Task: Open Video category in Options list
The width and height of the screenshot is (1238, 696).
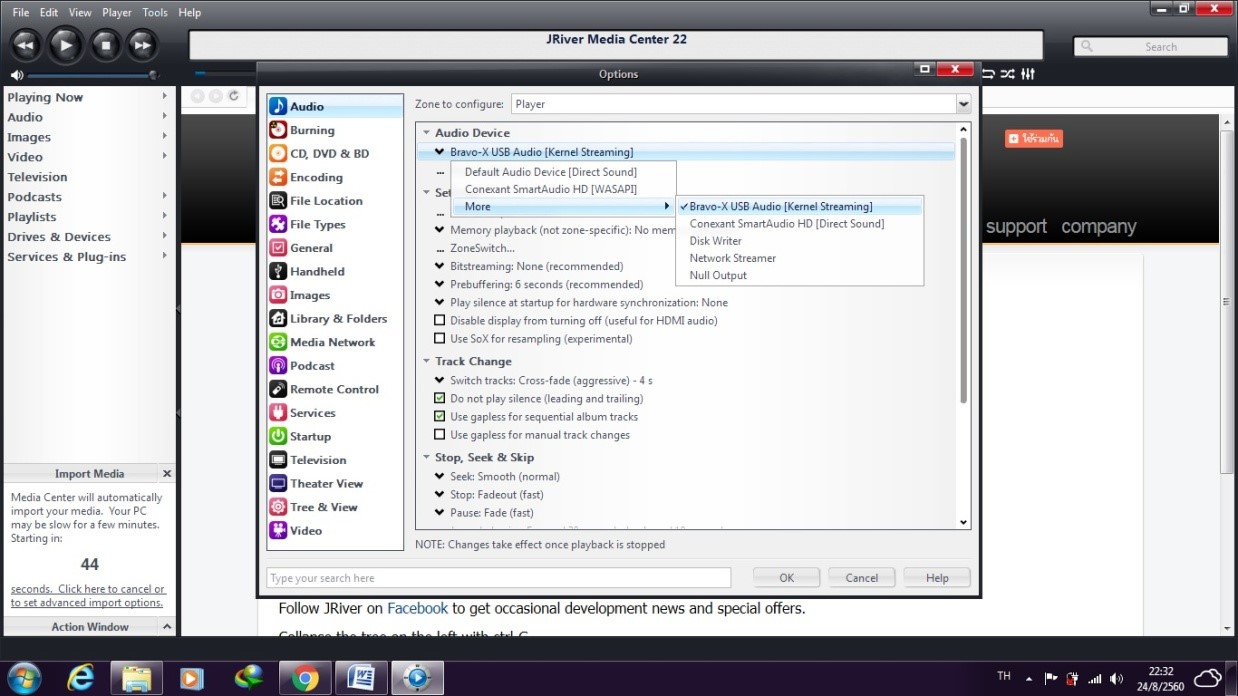Action: tap(335, 530)
